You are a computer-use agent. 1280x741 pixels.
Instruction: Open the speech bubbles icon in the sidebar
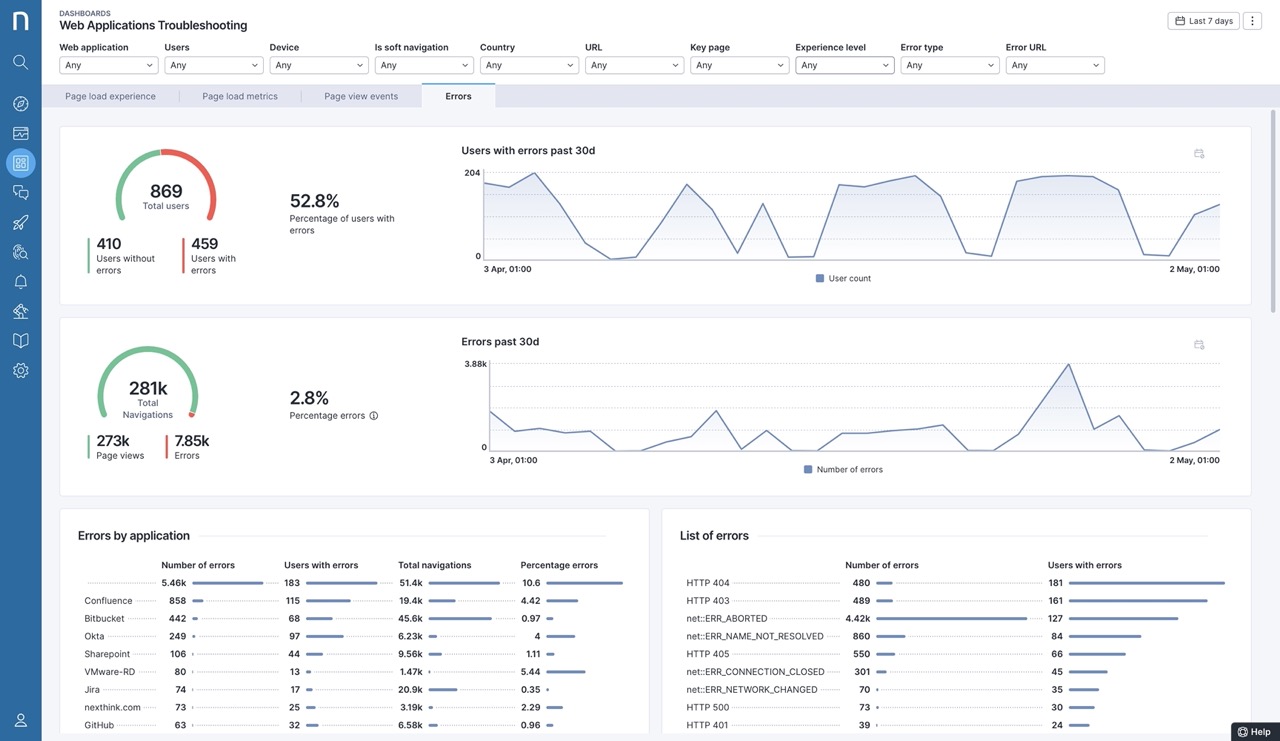(x=20, y=192)
